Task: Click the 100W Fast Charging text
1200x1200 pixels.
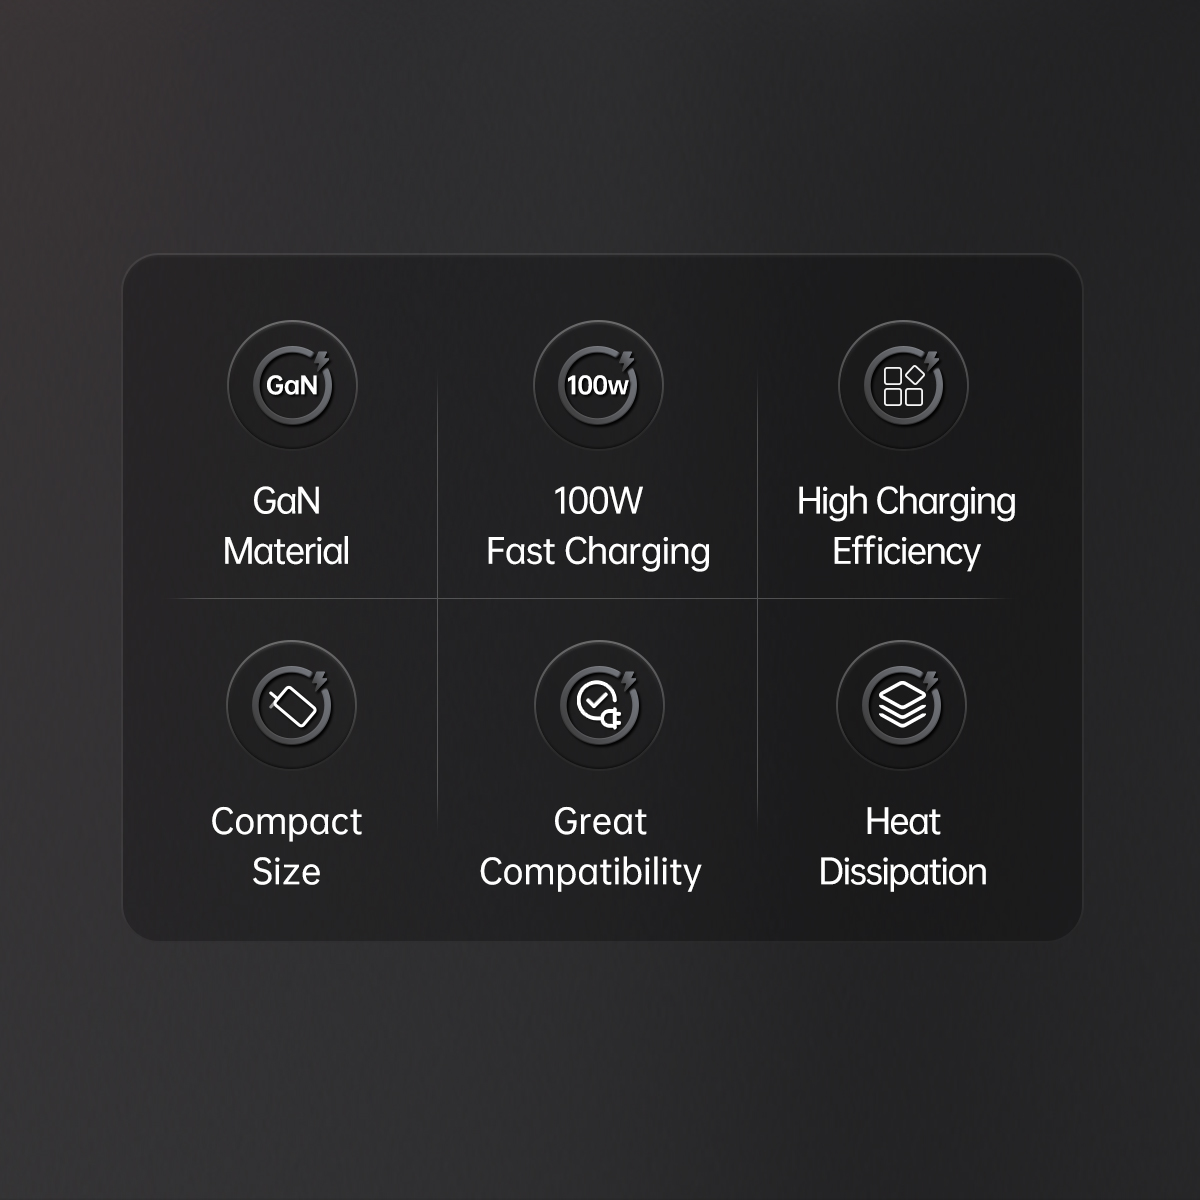Action: tap(598, 526)
